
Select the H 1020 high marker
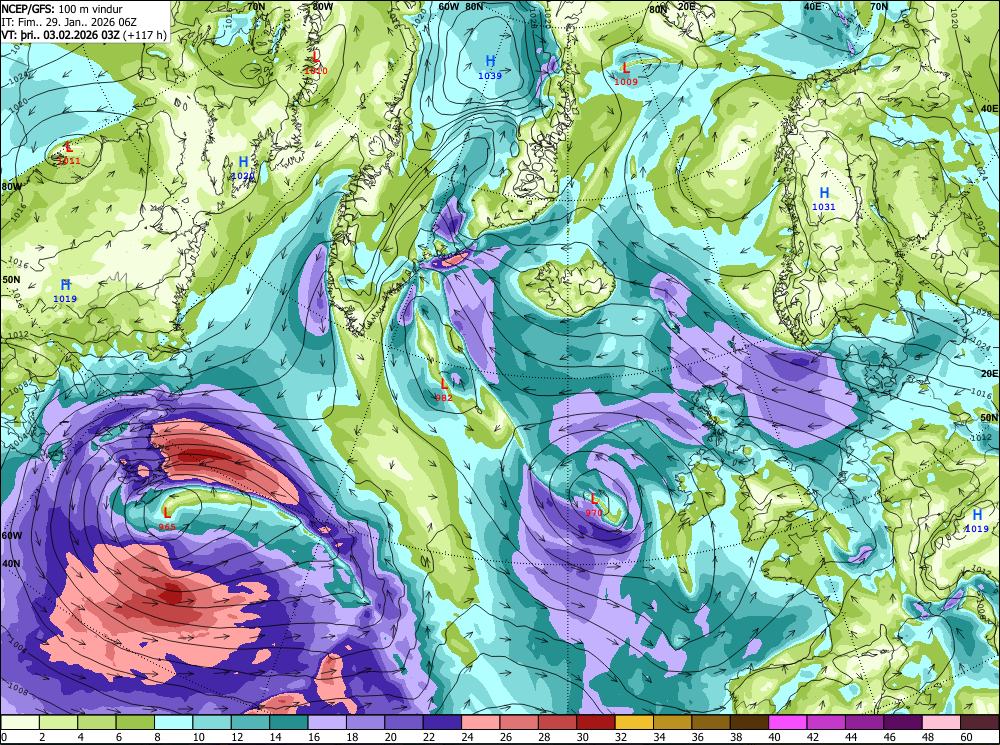[x=243, y=168]
